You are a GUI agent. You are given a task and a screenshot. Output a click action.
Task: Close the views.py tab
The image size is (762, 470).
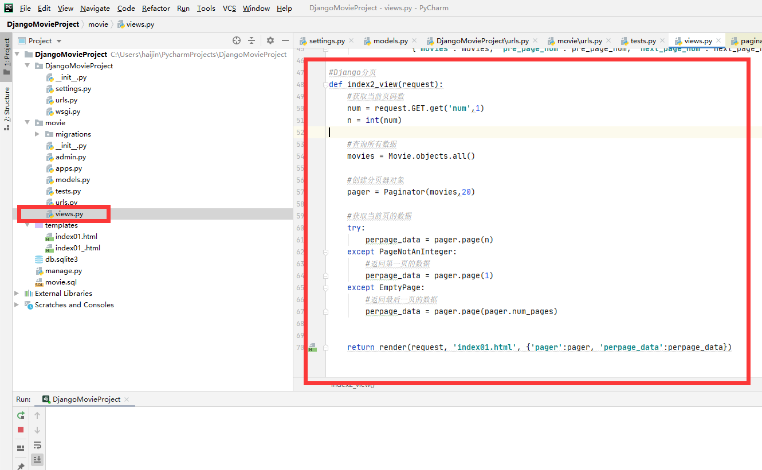[x=719, y=41]
